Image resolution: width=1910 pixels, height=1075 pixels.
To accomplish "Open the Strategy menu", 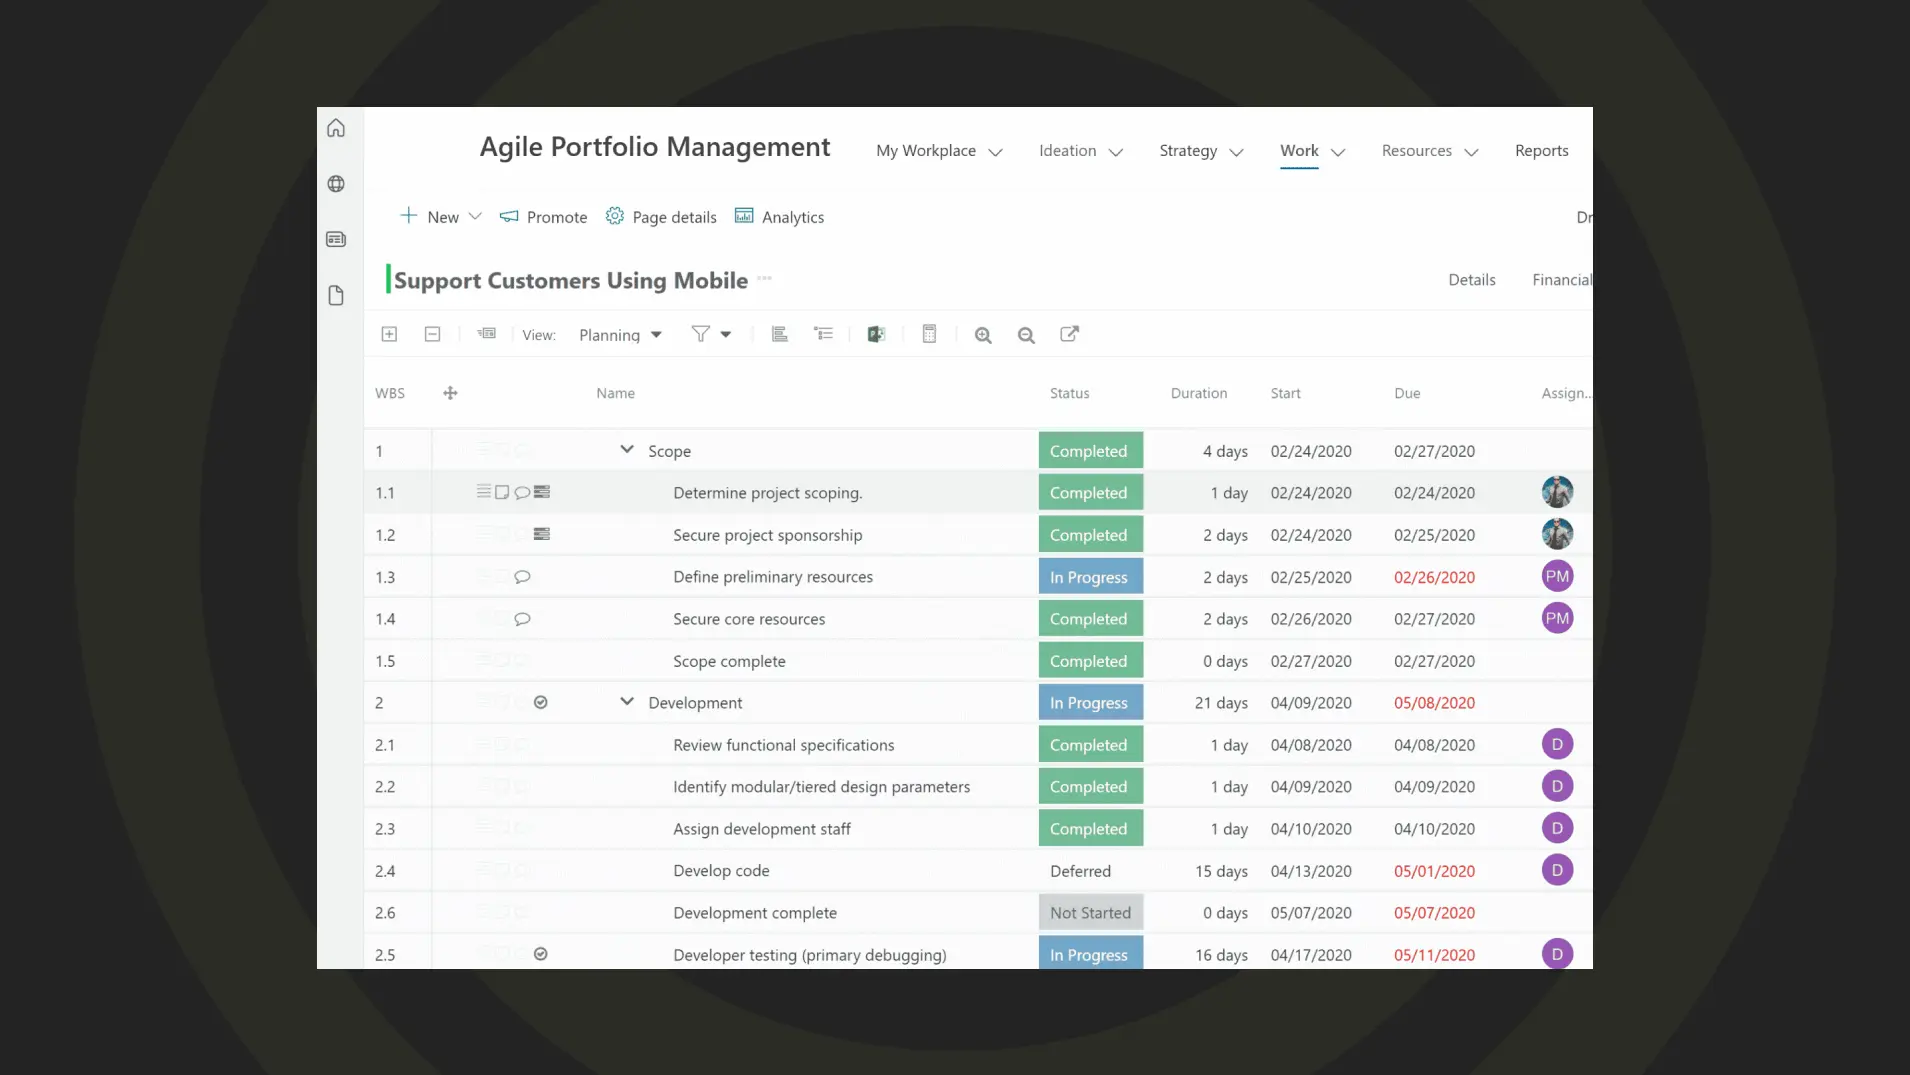I will coord(1200,151).
